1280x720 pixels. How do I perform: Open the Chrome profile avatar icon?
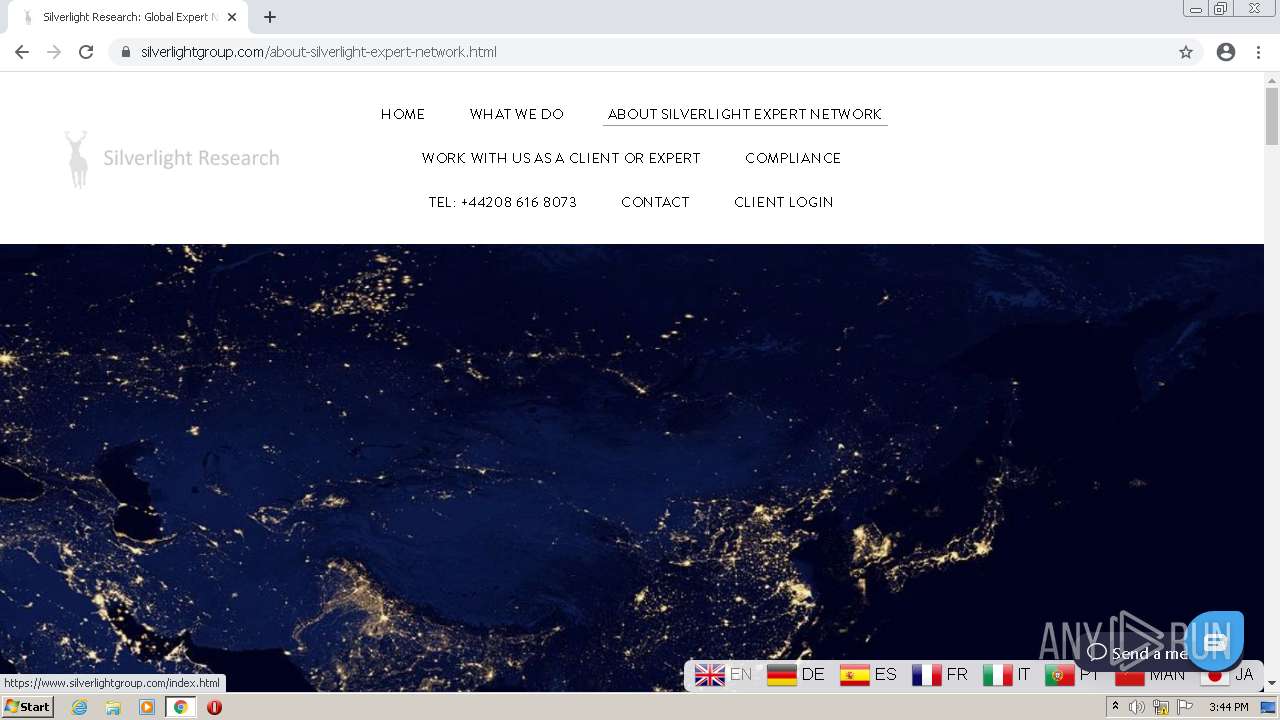(x=1226, y=52)
